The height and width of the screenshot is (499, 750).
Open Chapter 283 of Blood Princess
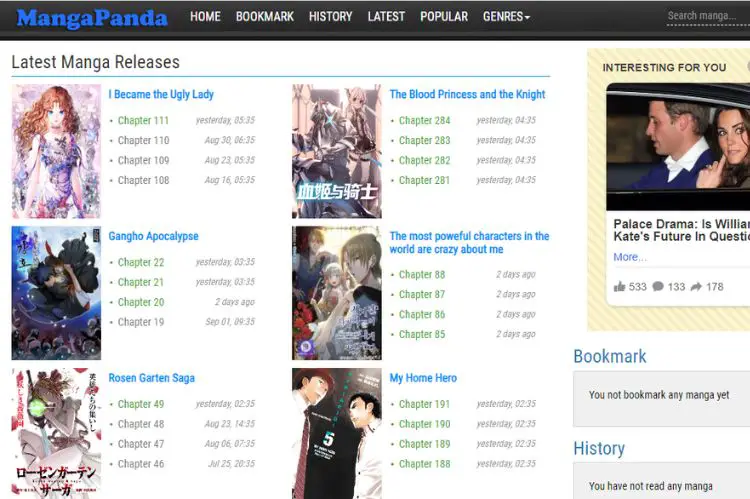point(425,141)
